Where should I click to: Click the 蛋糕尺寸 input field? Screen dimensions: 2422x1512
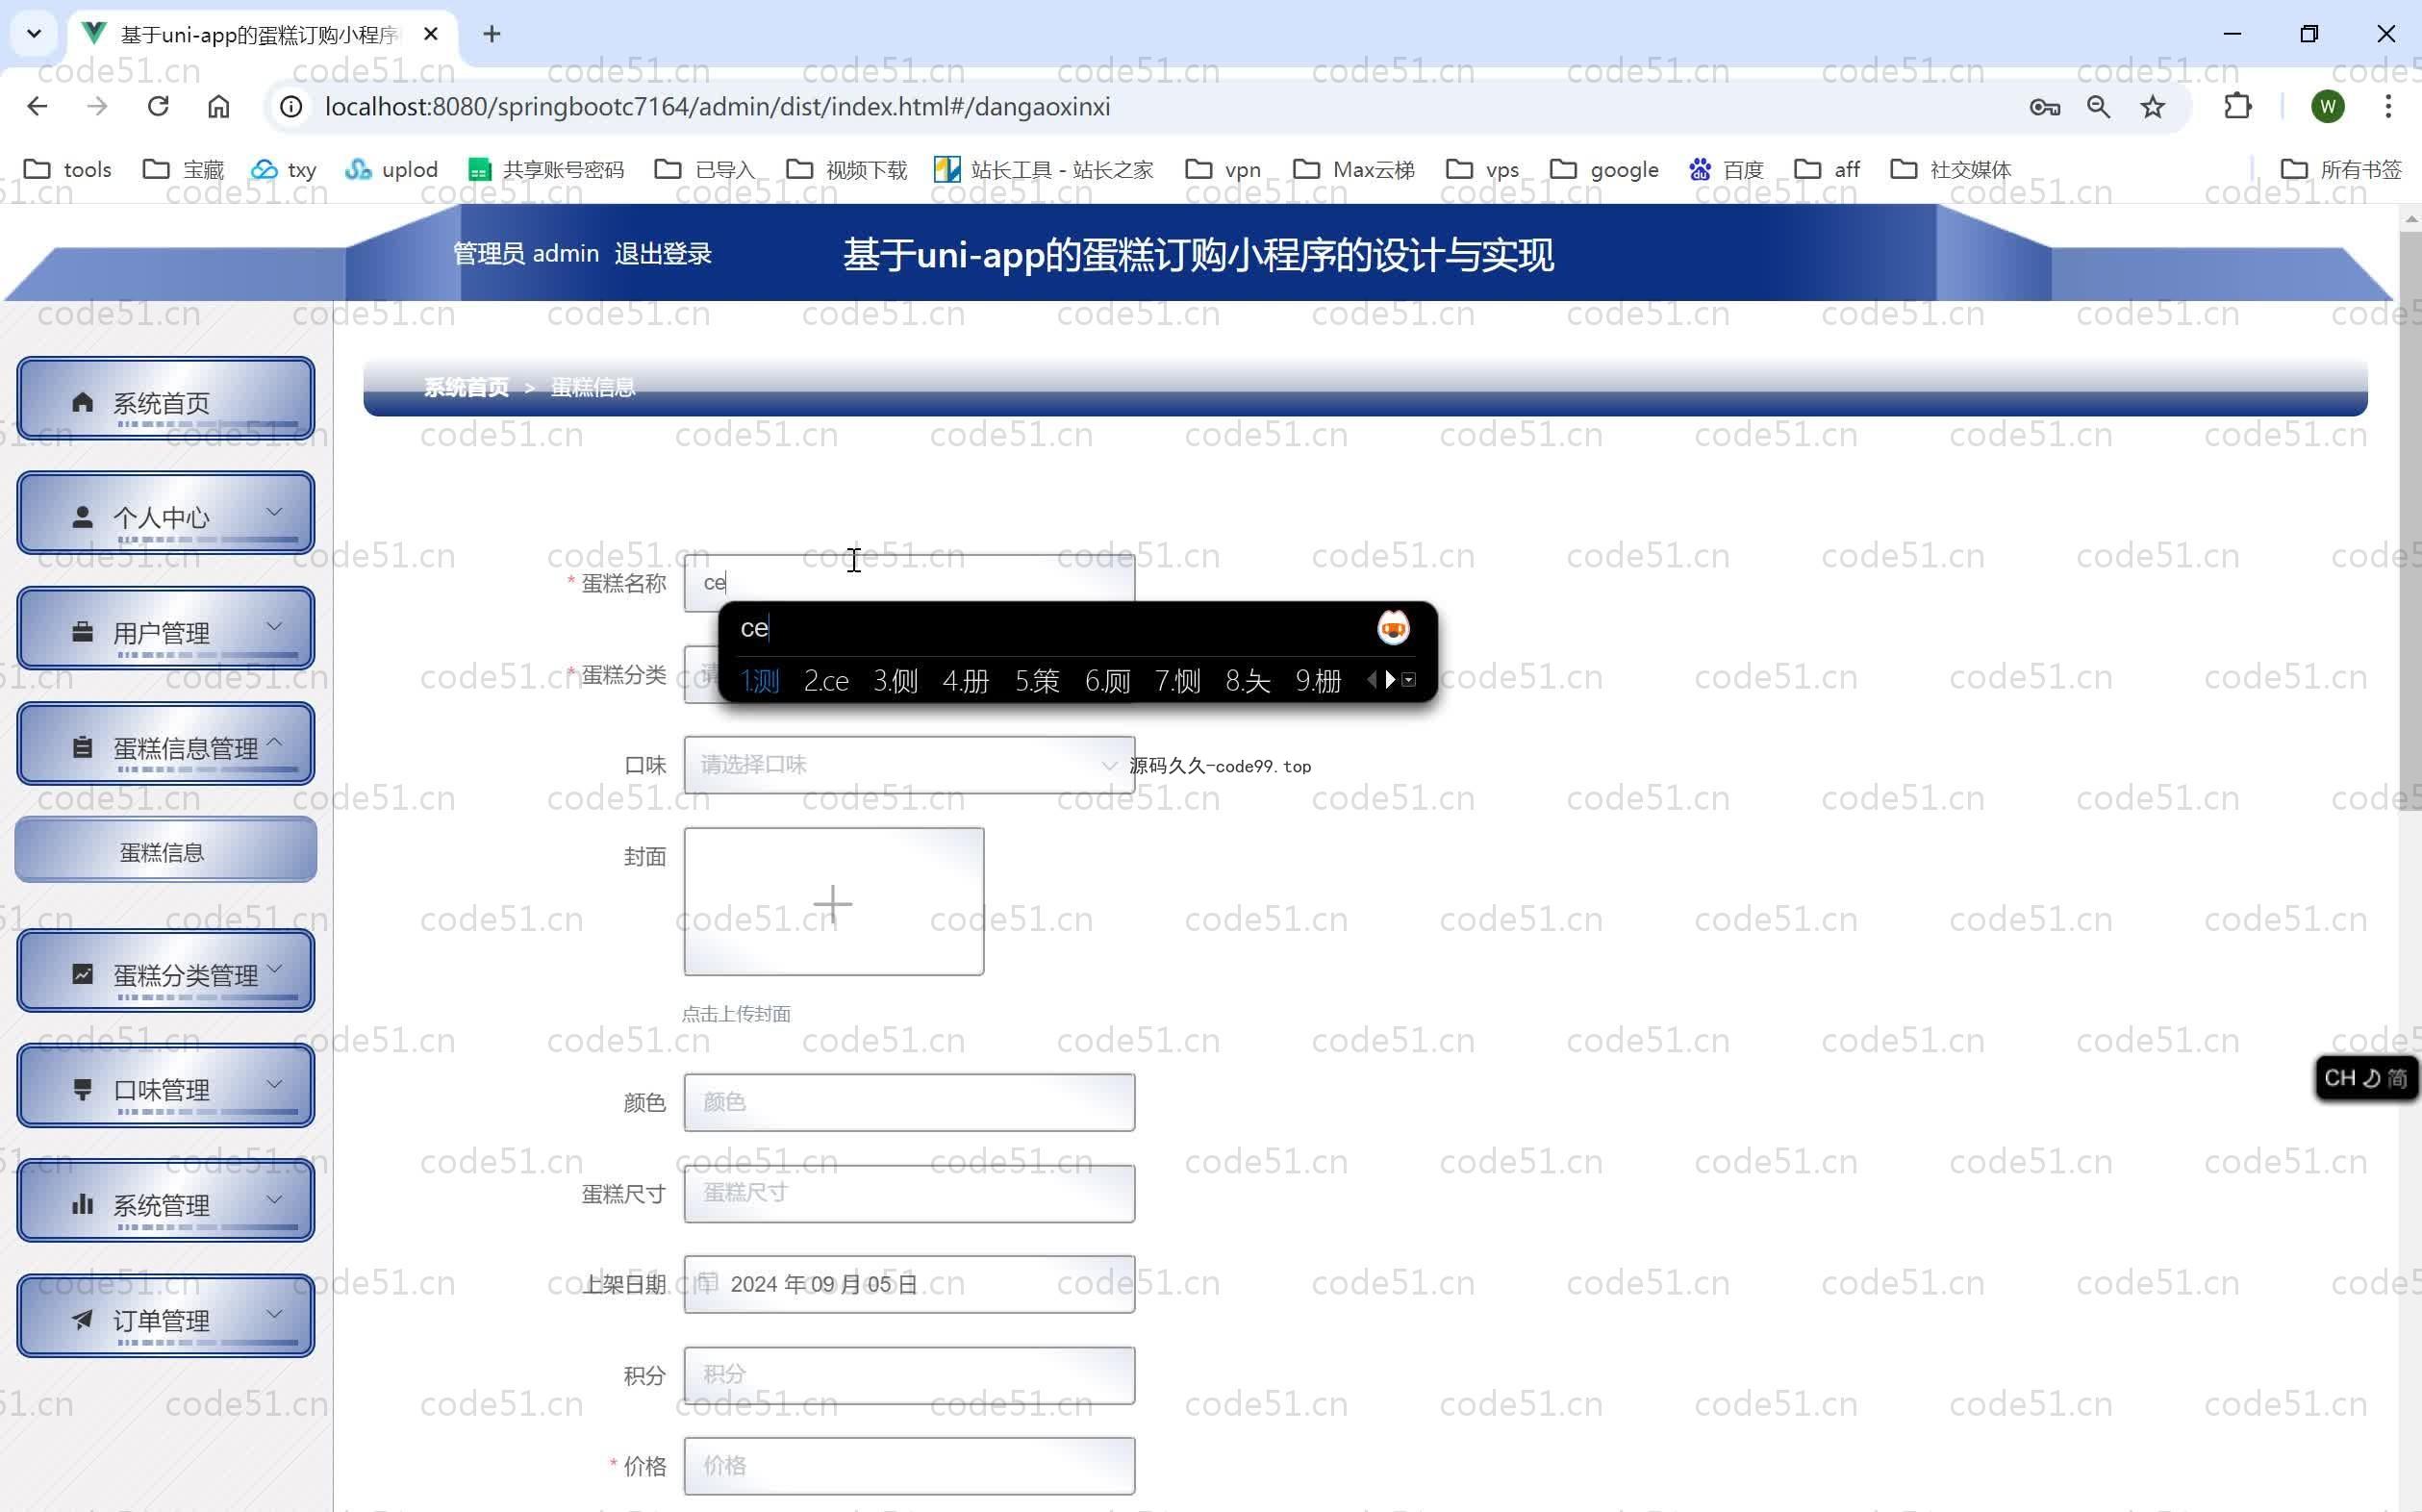[909, 1194]
